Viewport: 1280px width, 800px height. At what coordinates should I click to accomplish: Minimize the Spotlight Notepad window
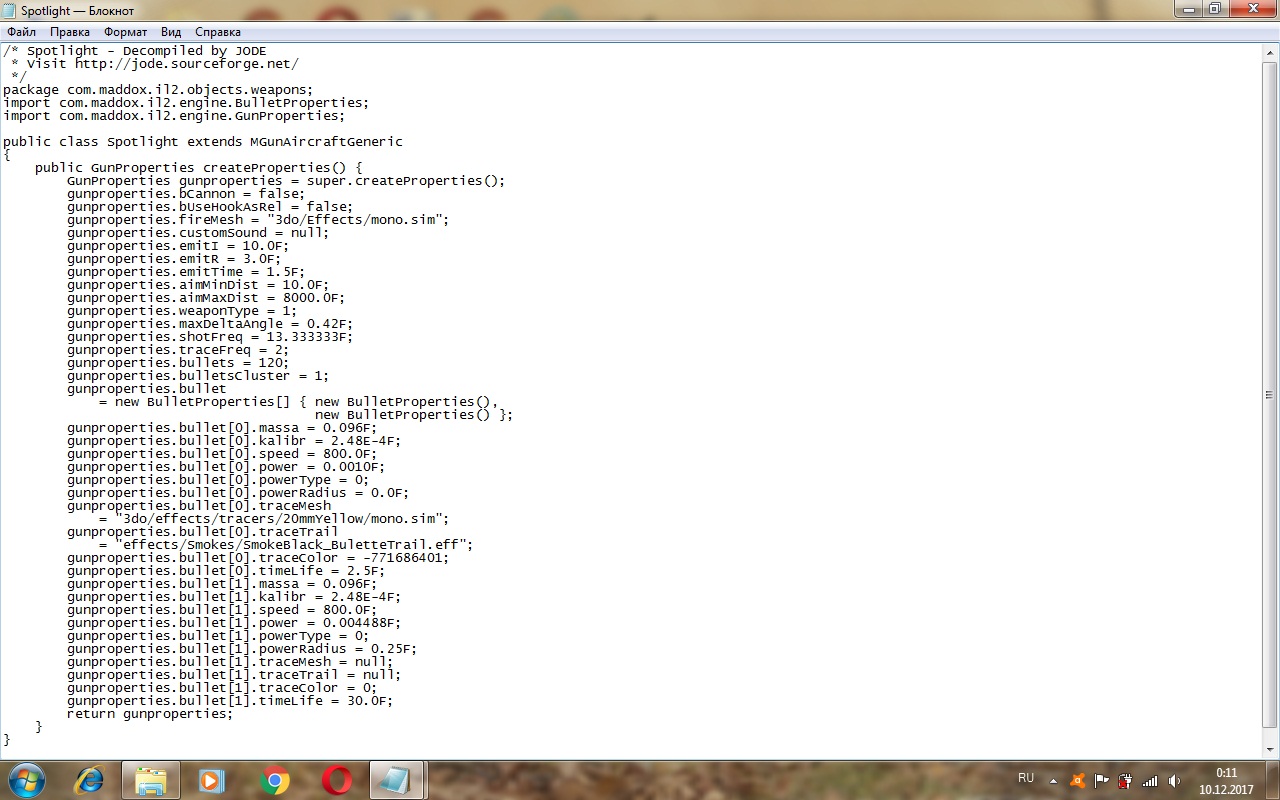point(1188,9)
